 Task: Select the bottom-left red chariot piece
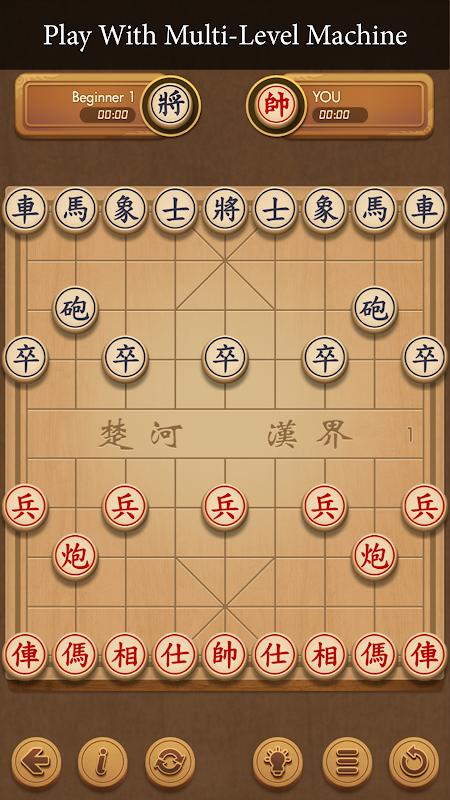pos(25,656)
